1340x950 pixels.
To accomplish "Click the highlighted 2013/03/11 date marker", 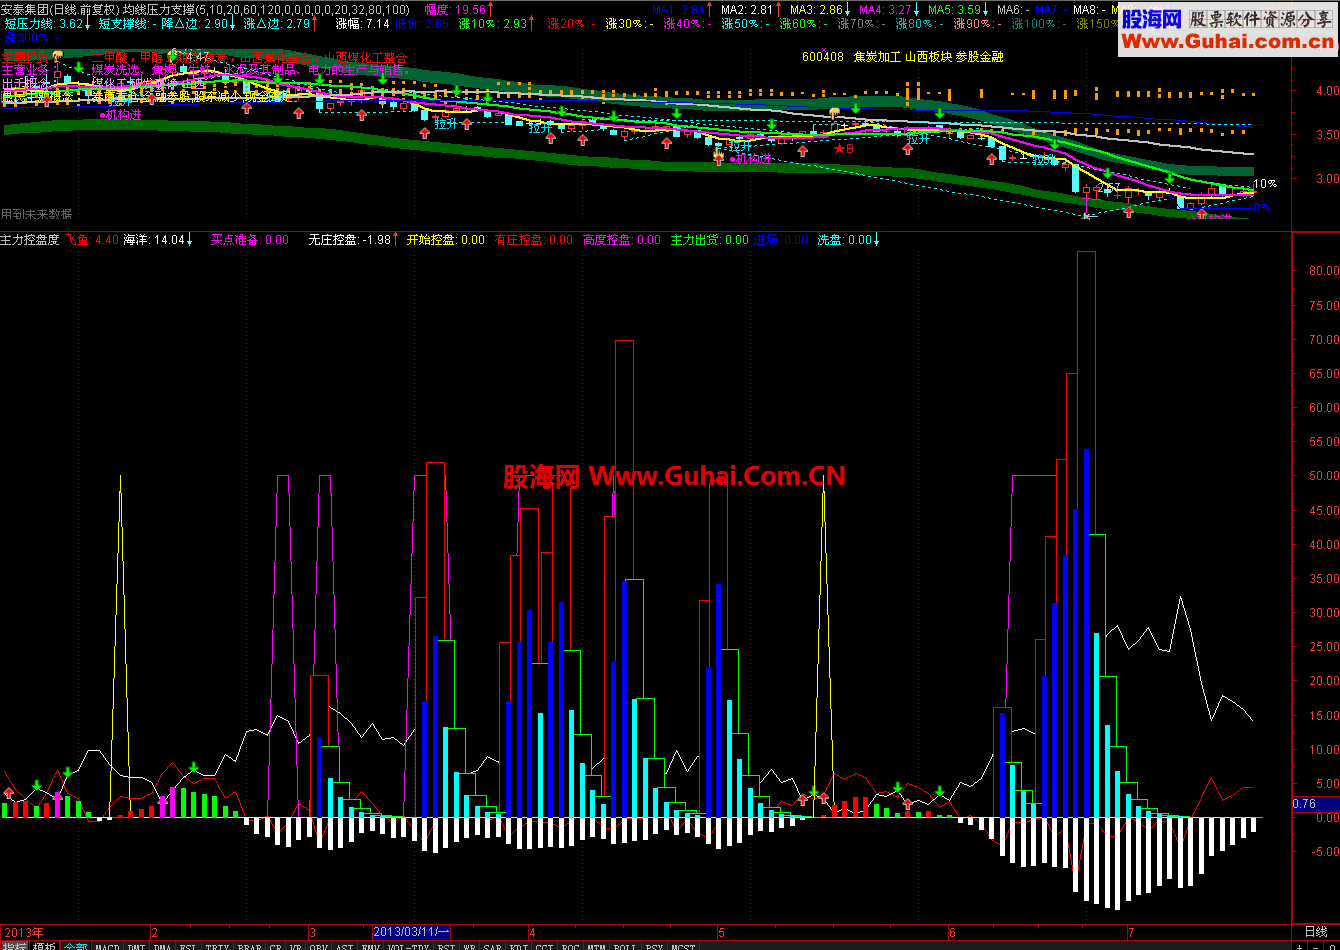I will tap(411, 931).
